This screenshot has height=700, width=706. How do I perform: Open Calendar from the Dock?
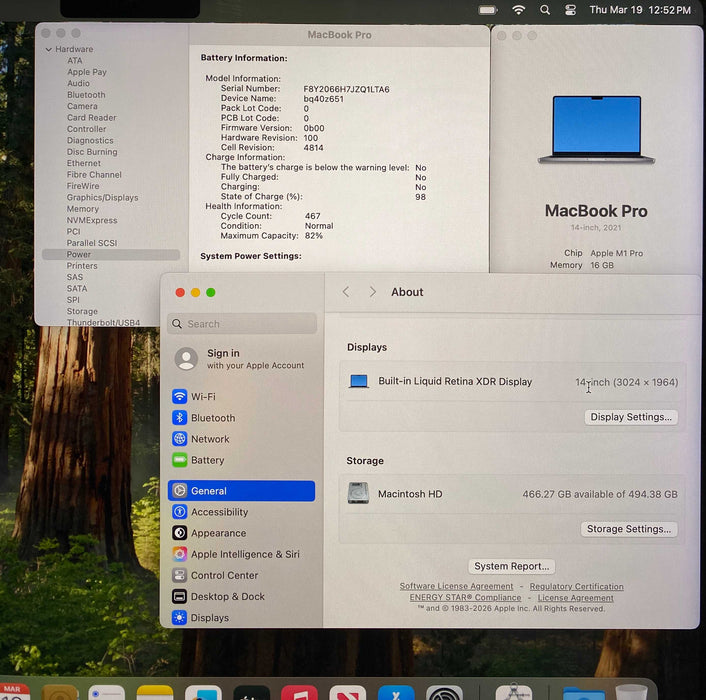(x=14, y=692)
